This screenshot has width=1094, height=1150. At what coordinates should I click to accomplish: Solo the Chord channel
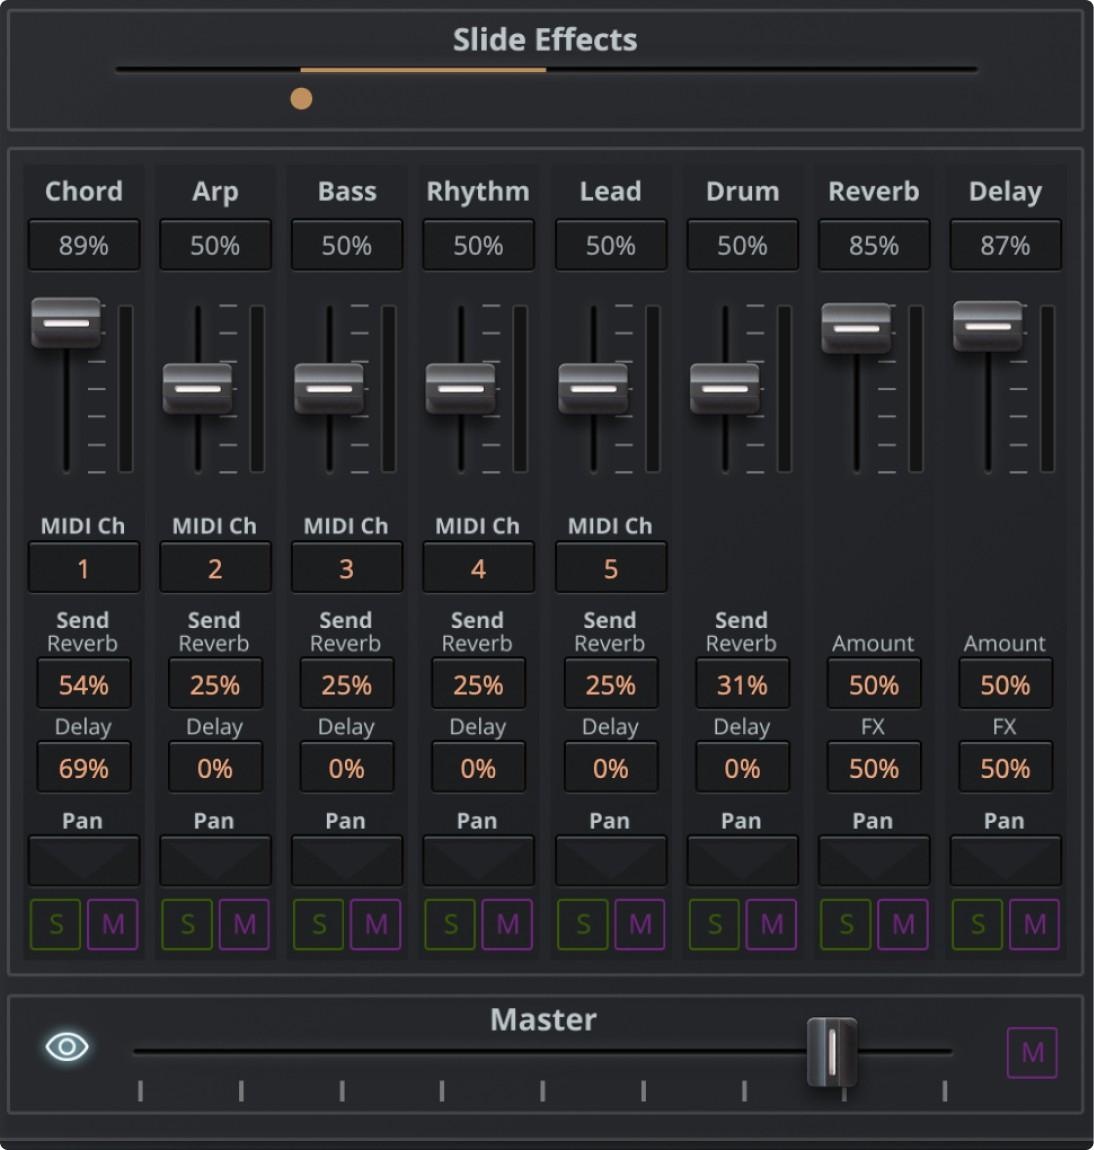55,924
